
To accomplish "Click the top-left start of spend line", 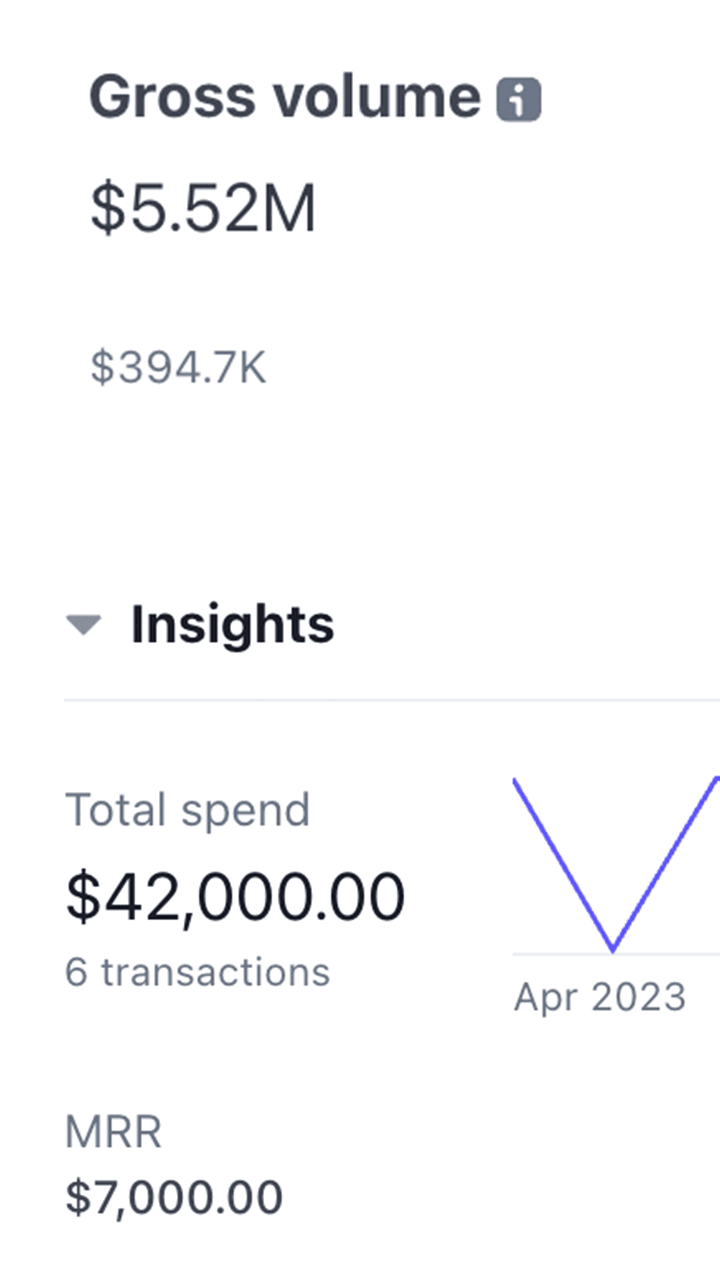I will 515,781.
